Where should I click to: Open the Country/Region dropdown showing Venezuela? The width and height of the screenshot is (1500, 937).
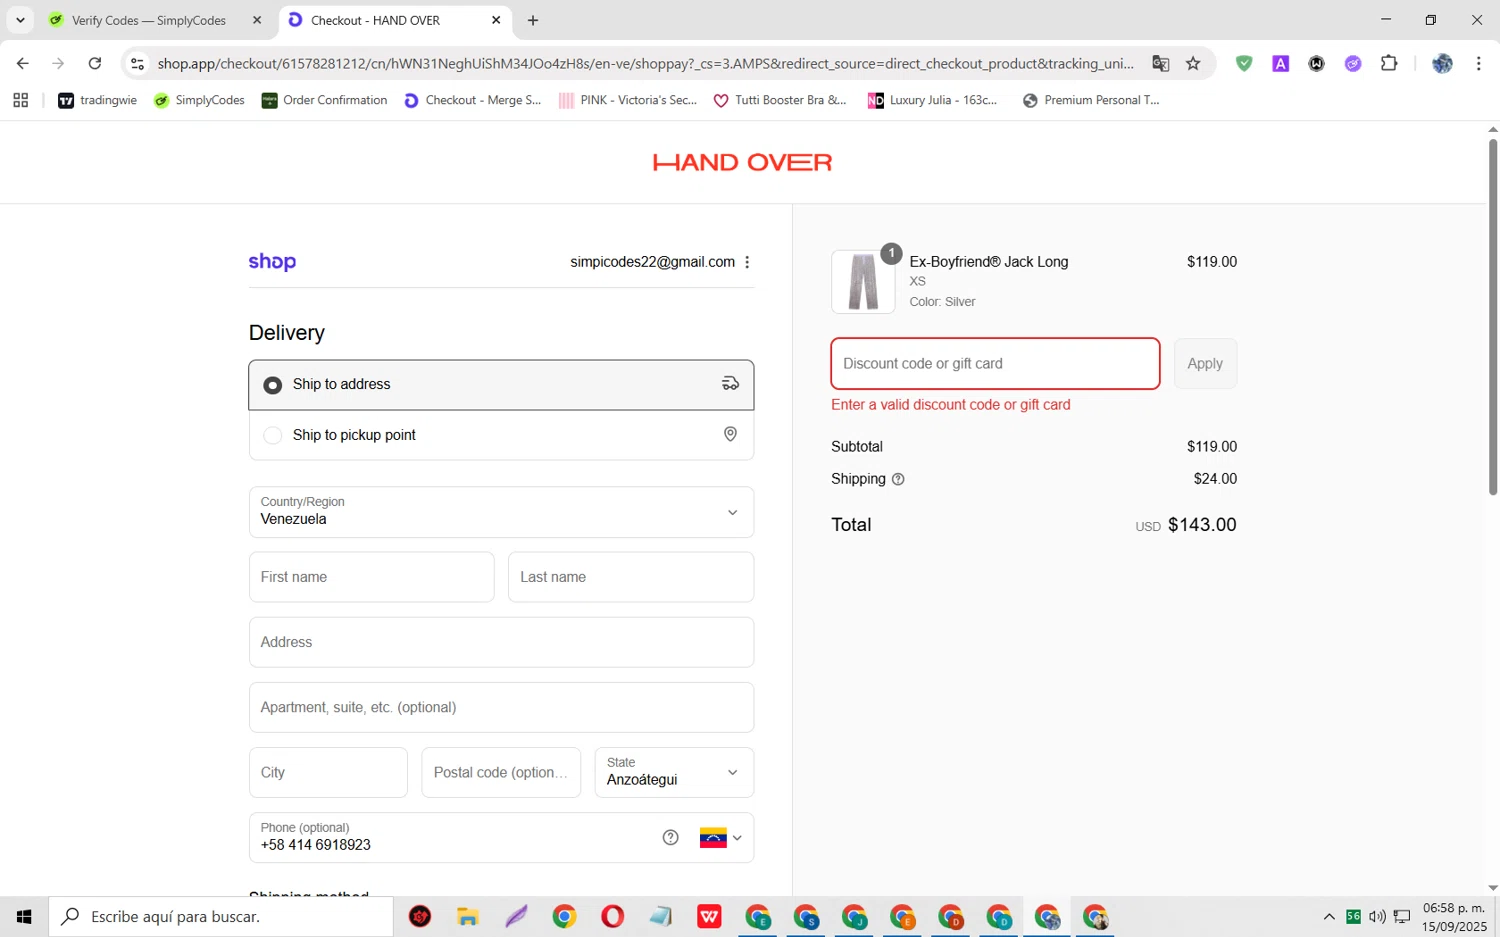pos(501,512)
